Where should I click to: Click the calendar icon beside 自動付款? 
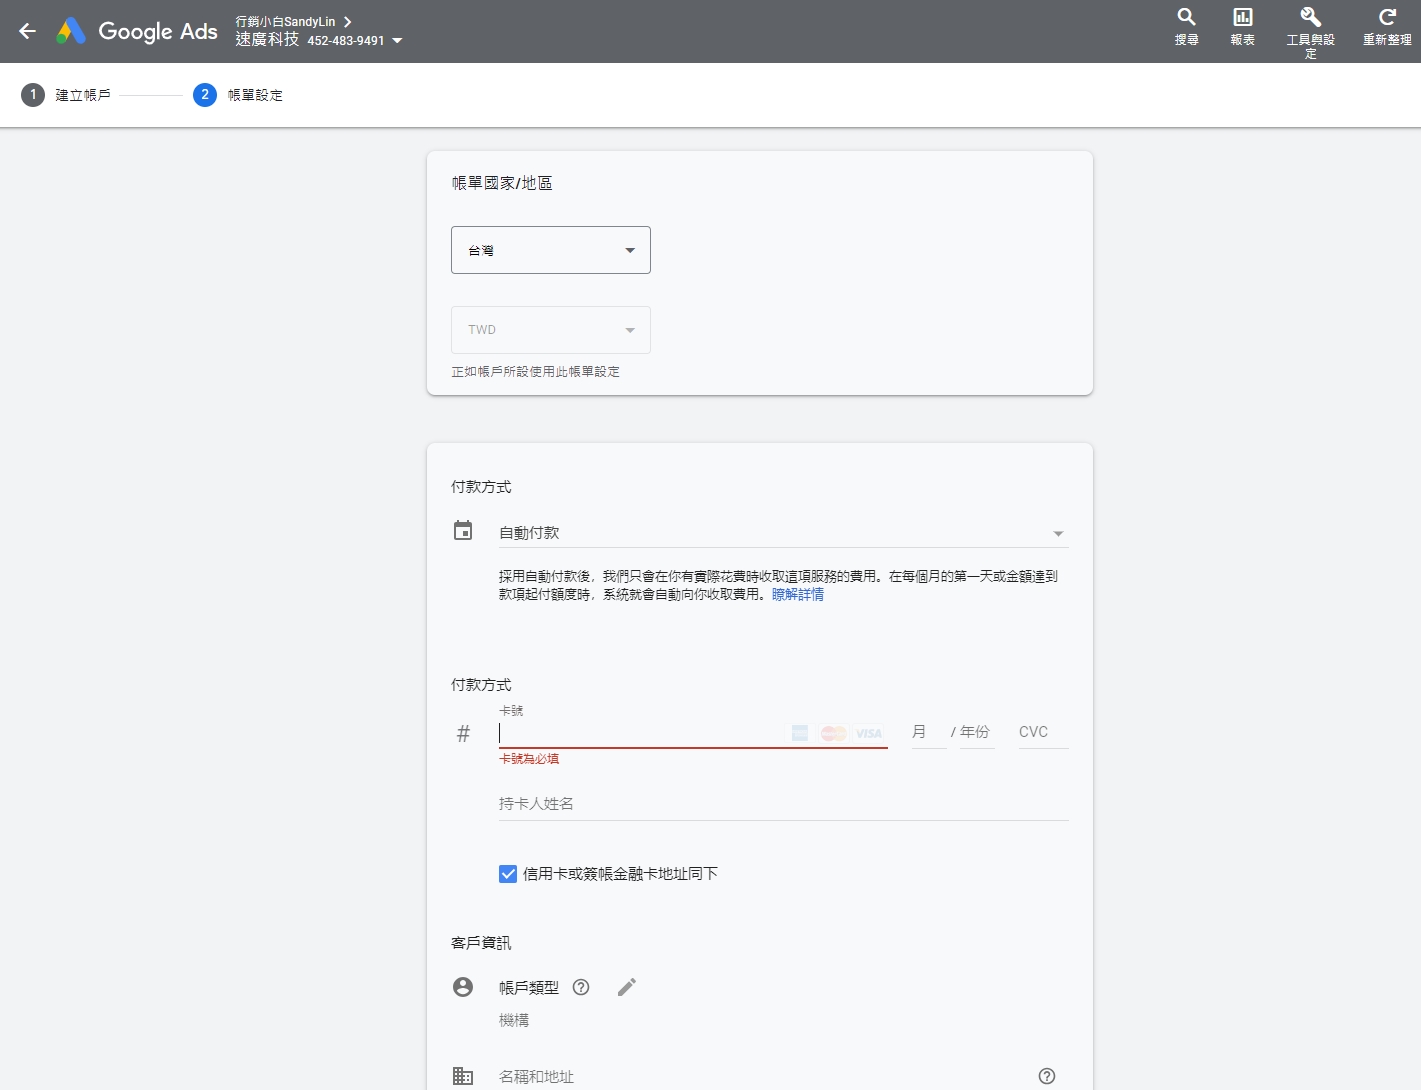(463, 531)
